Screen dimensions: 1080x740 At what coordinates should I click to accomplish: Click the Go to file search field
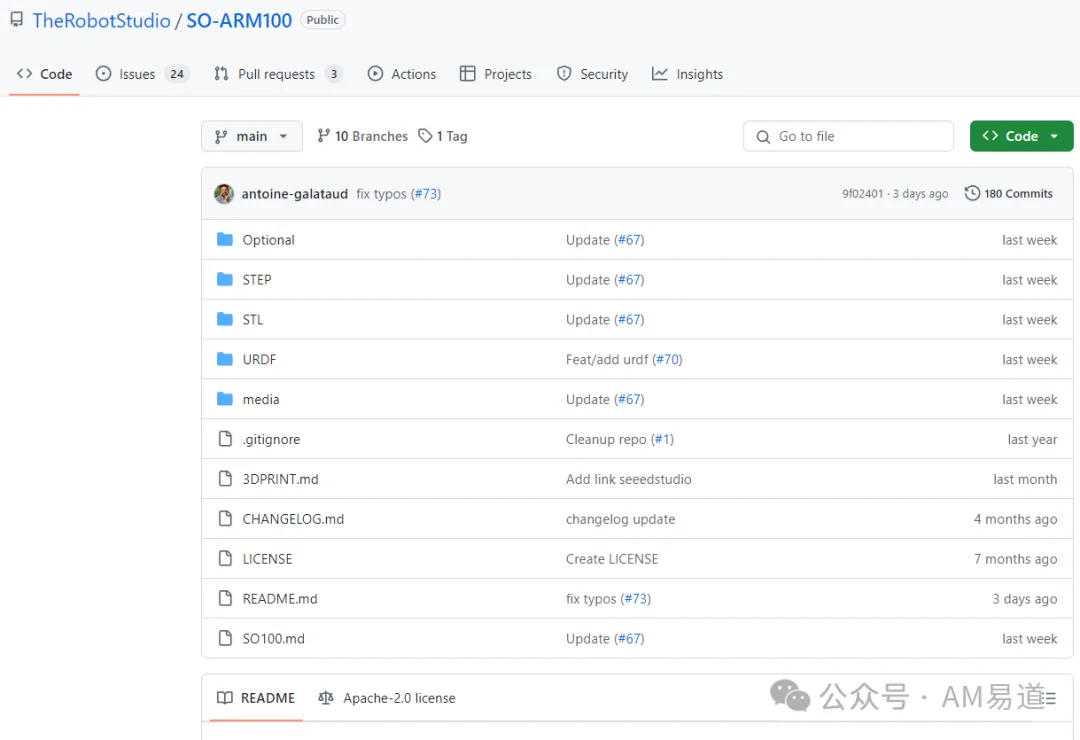pyautogui.click(x=849, y=136)
